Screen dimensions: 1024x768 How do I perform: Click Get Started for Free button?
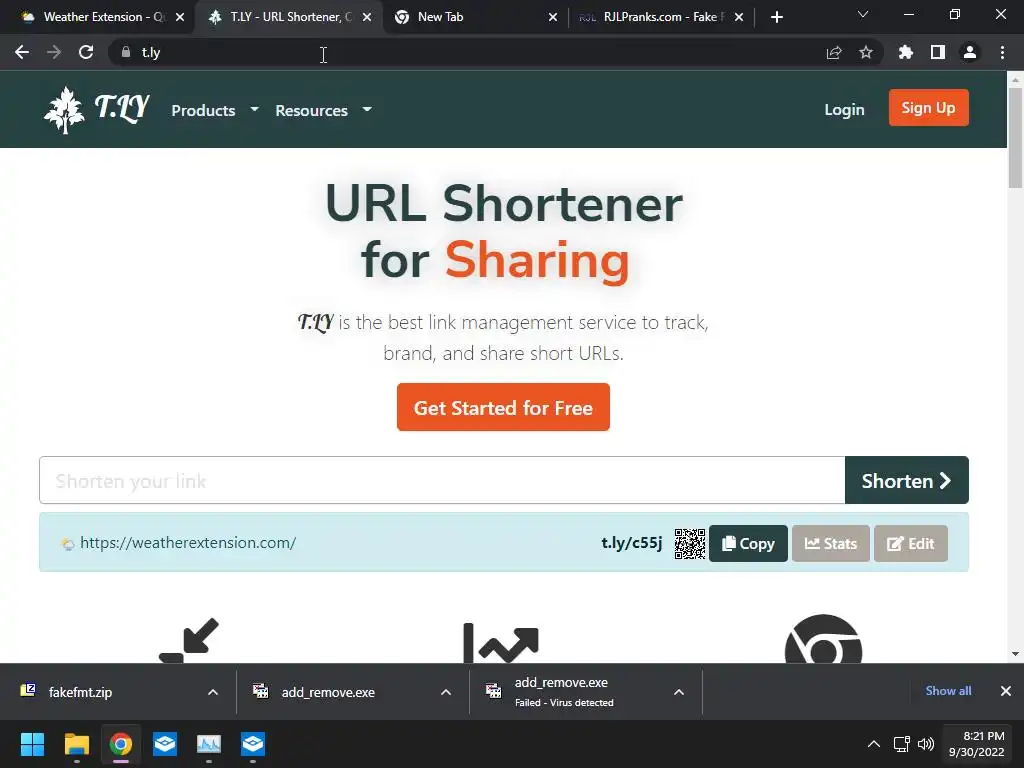pyautogui.click(x=503, y=408)
